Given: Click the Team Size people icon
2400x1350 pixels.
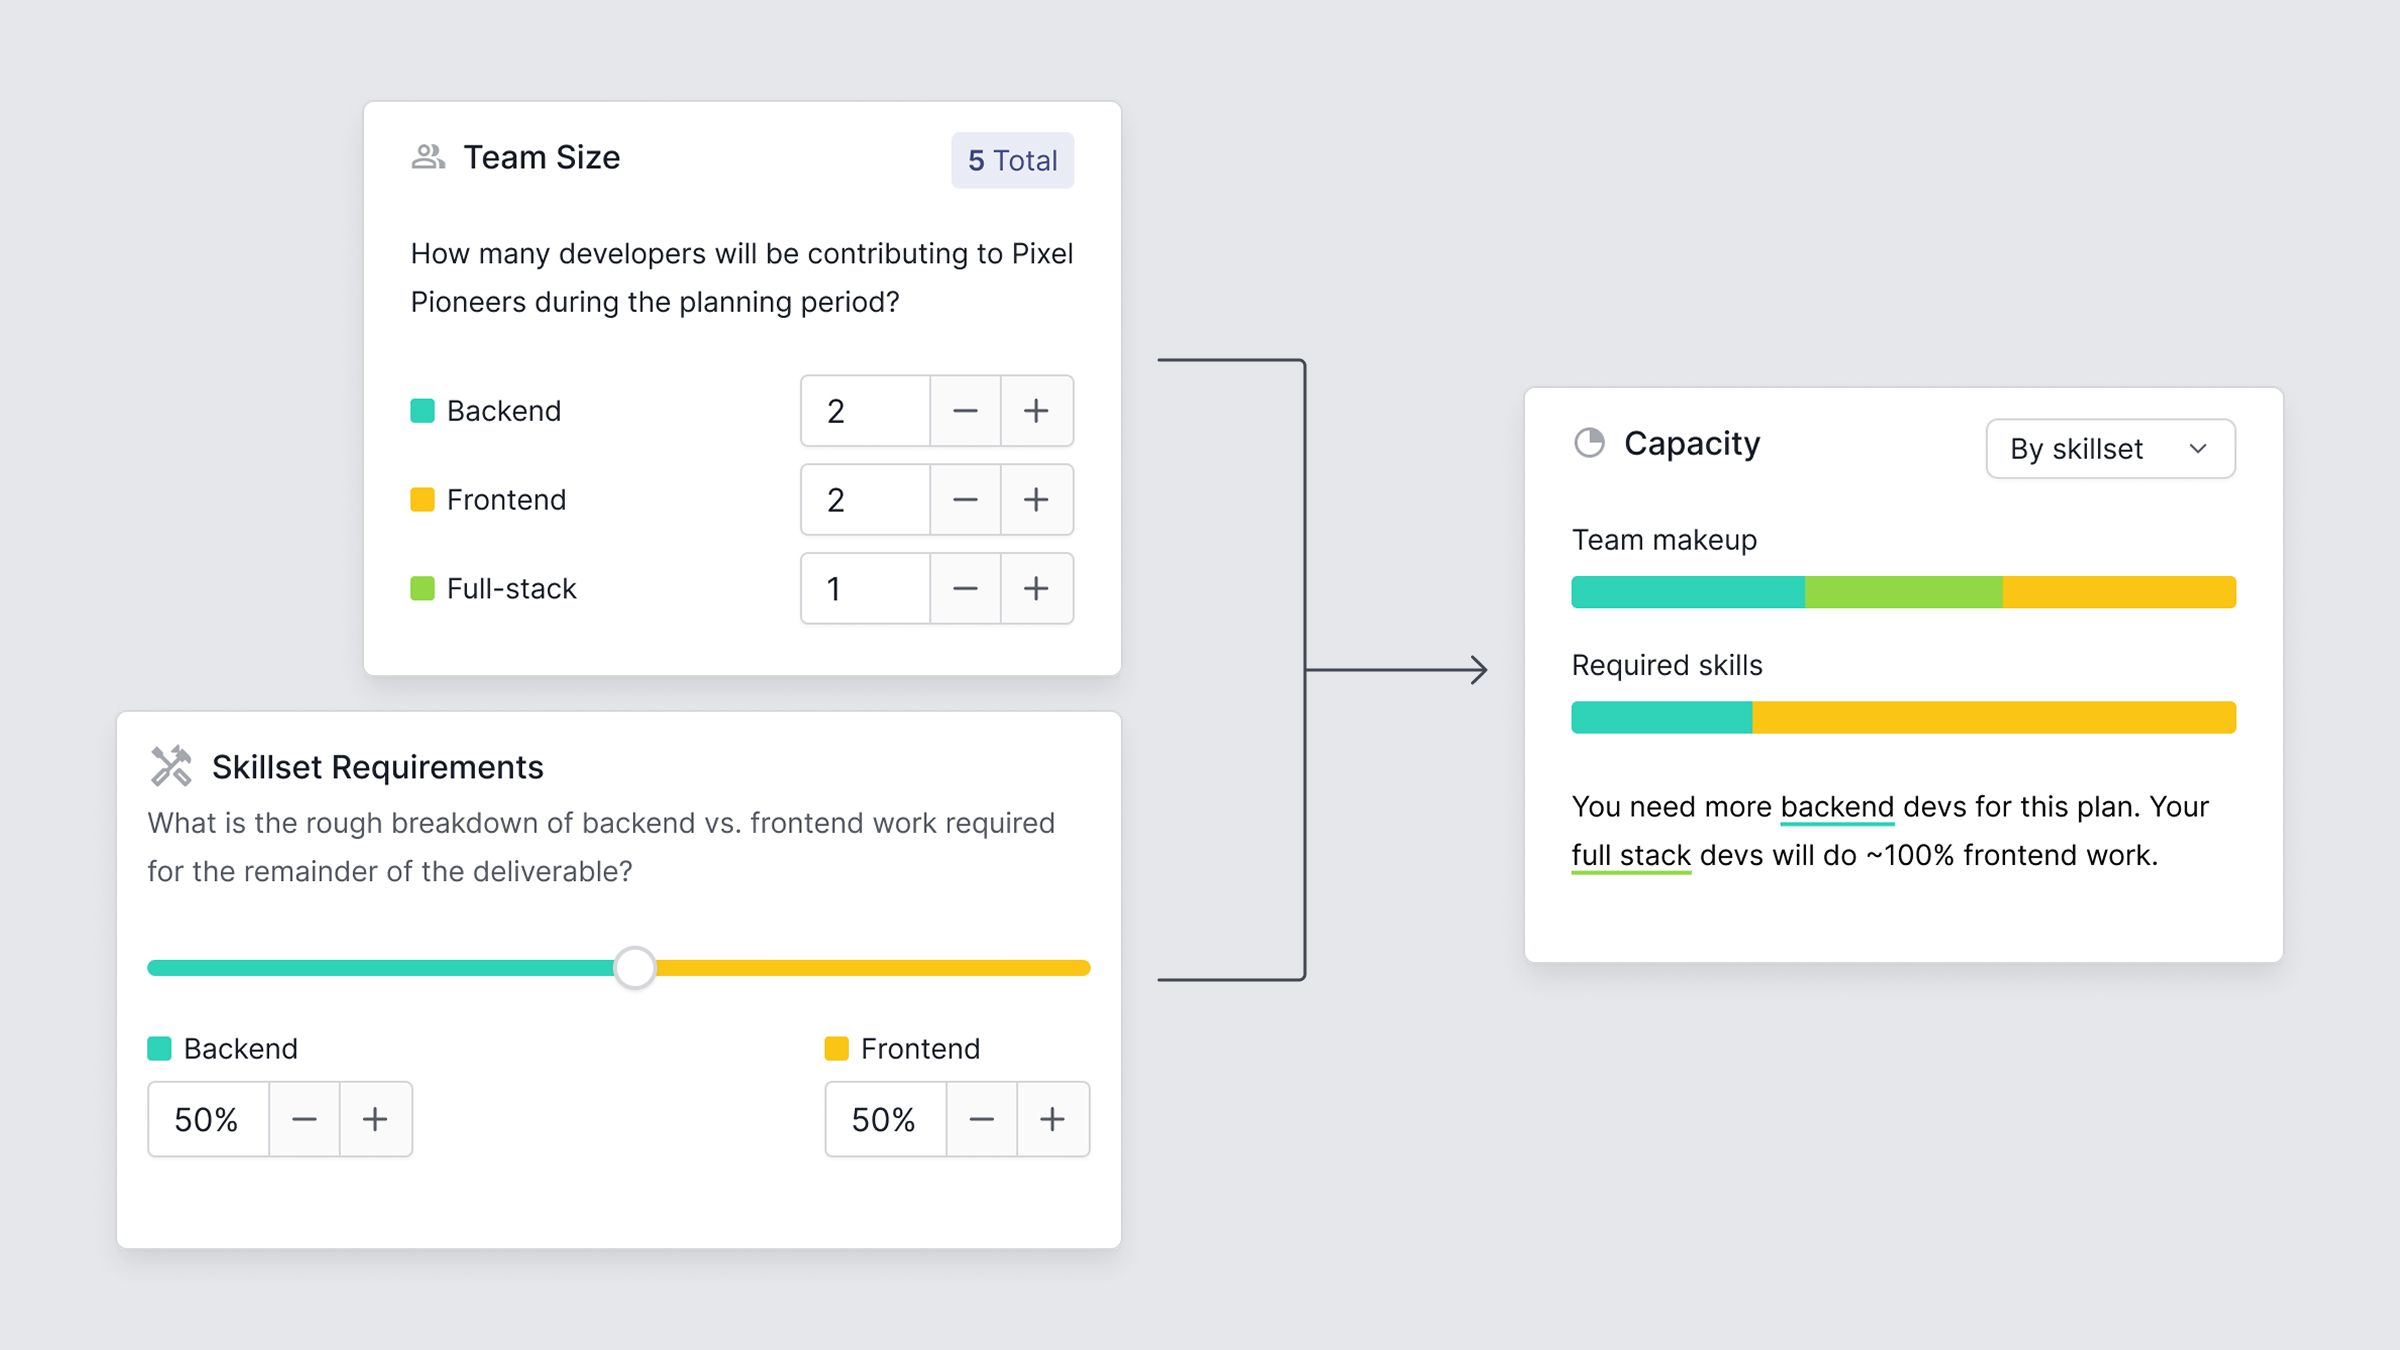Looking at the screenshot, I should [426, 156].
